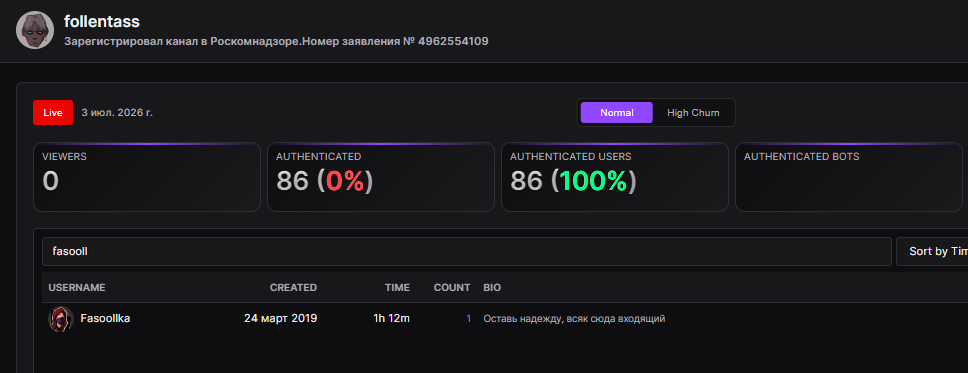The height and width of the screenshot is (373, 968).
Task: Sort by the CREATED column header
Action: point(293,288)
